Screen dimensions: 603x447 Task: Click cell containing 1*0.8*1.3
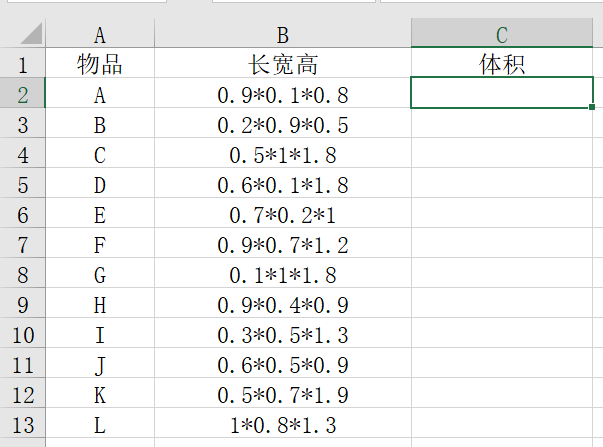pos(283,423)
